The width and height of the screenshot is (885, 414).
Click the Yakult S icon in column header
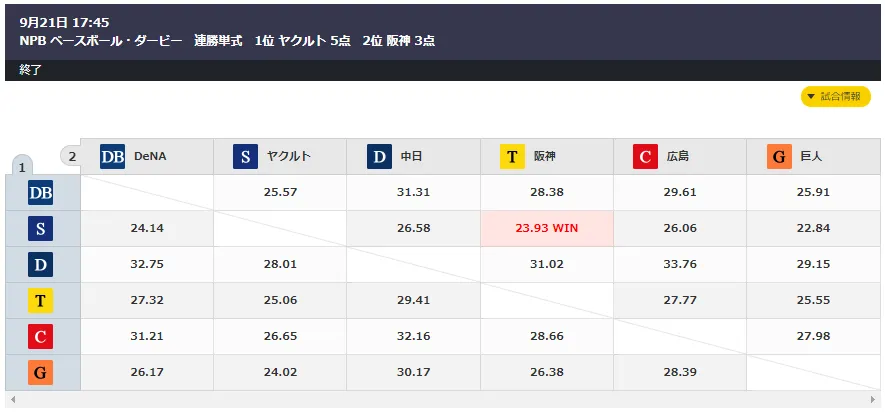246,157
